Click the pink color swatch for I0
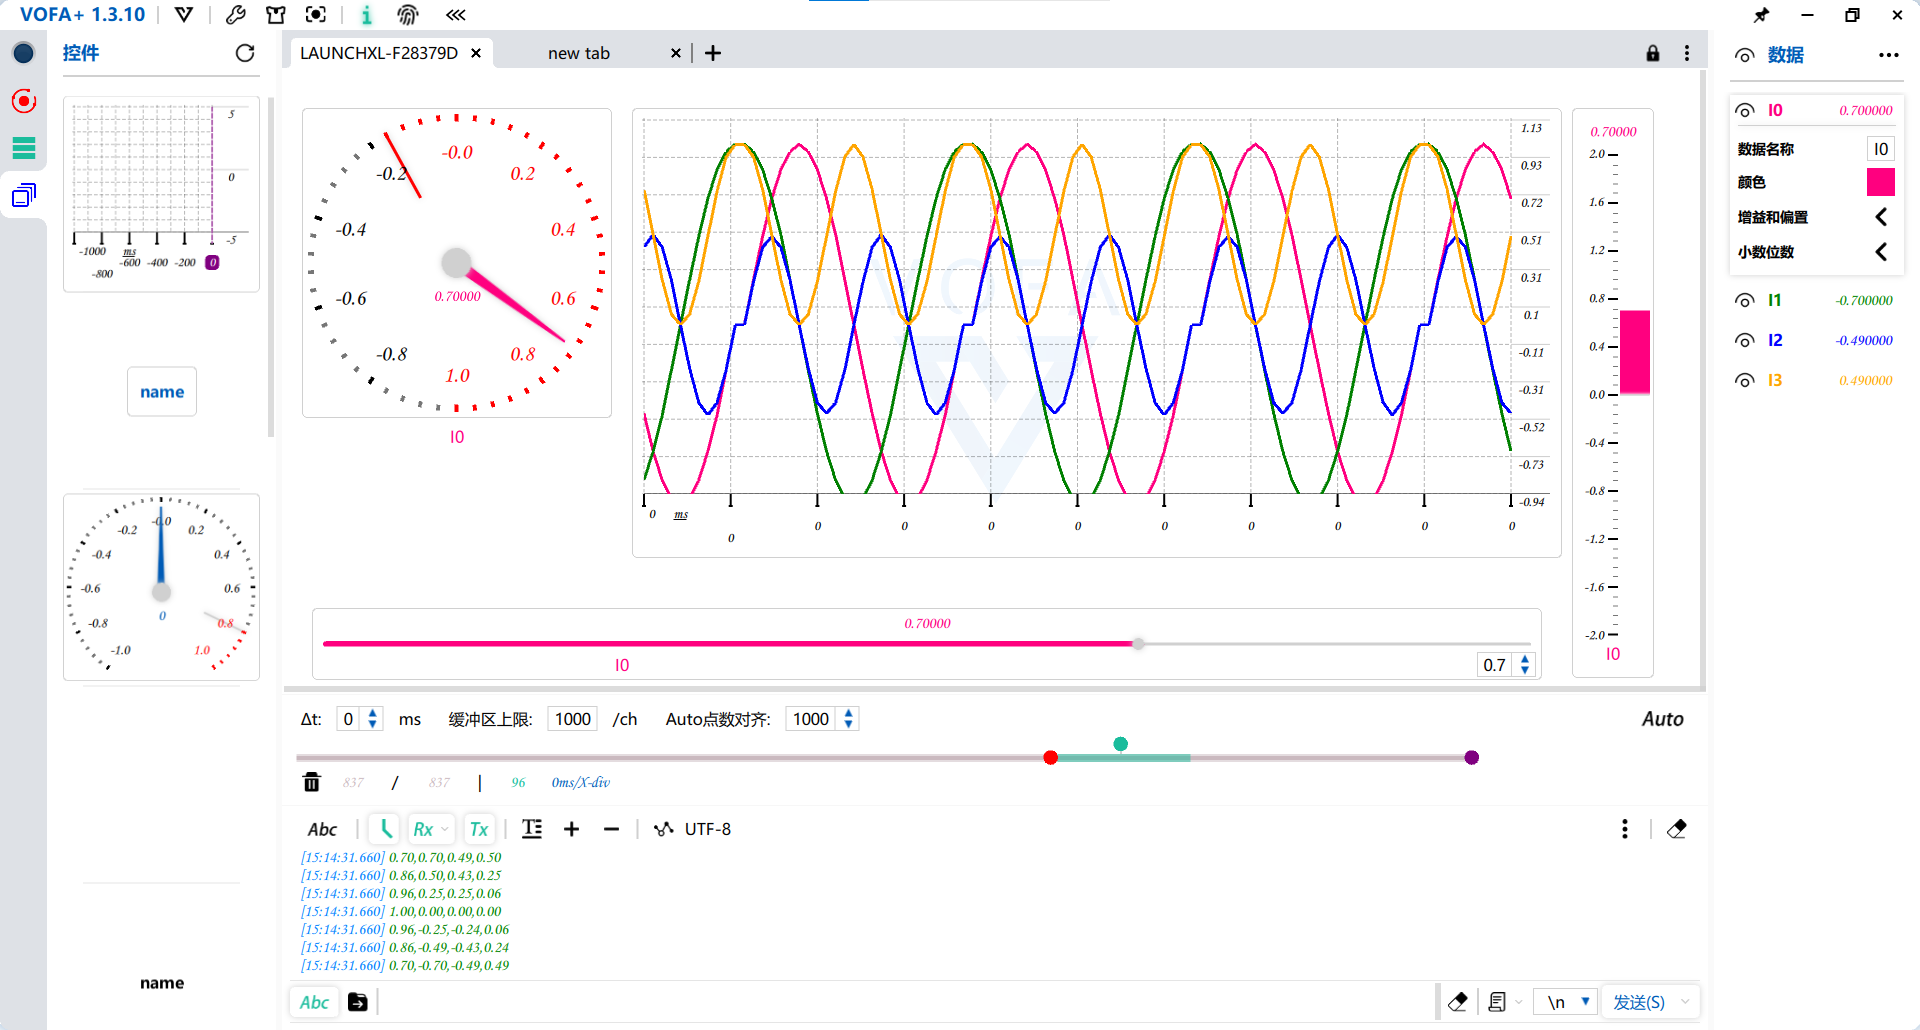The width and height of the screenshot is (1920, 1030). [1880, 182]
